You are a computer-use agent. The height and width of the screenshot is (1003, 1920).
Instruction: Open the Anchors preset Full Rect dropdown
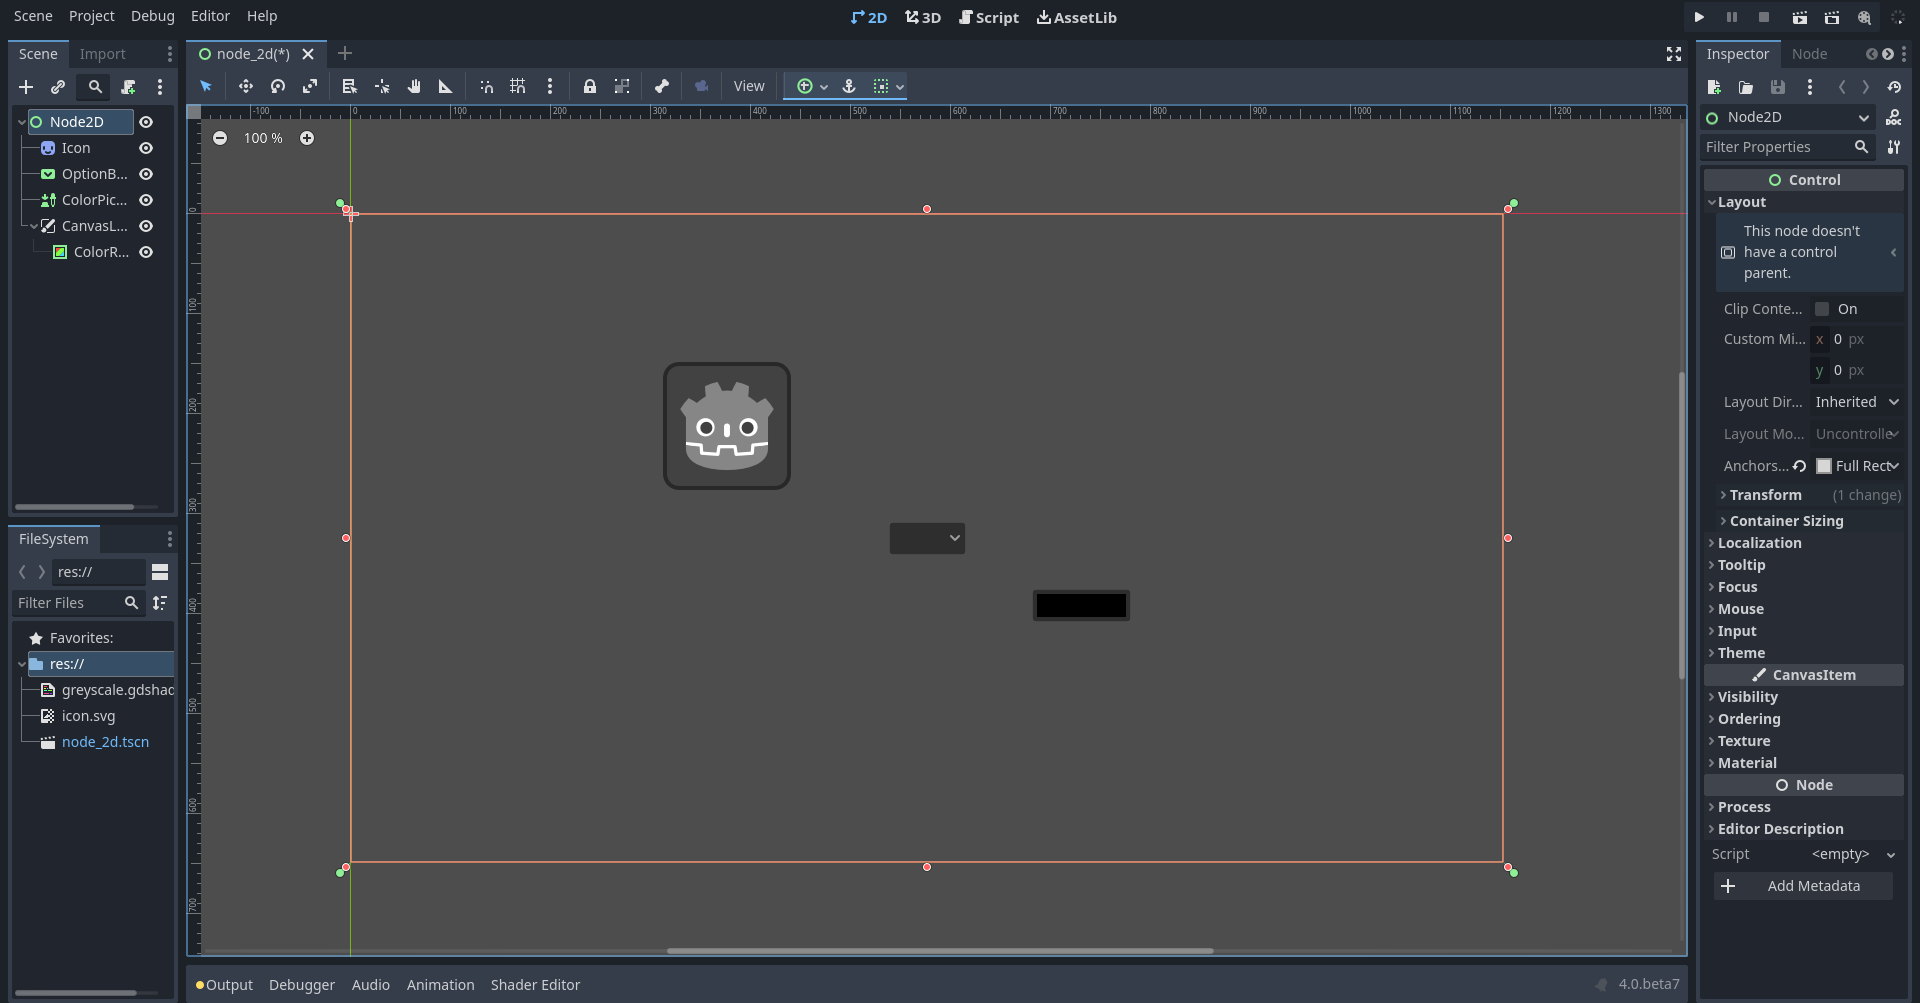tap(1859, 465)
